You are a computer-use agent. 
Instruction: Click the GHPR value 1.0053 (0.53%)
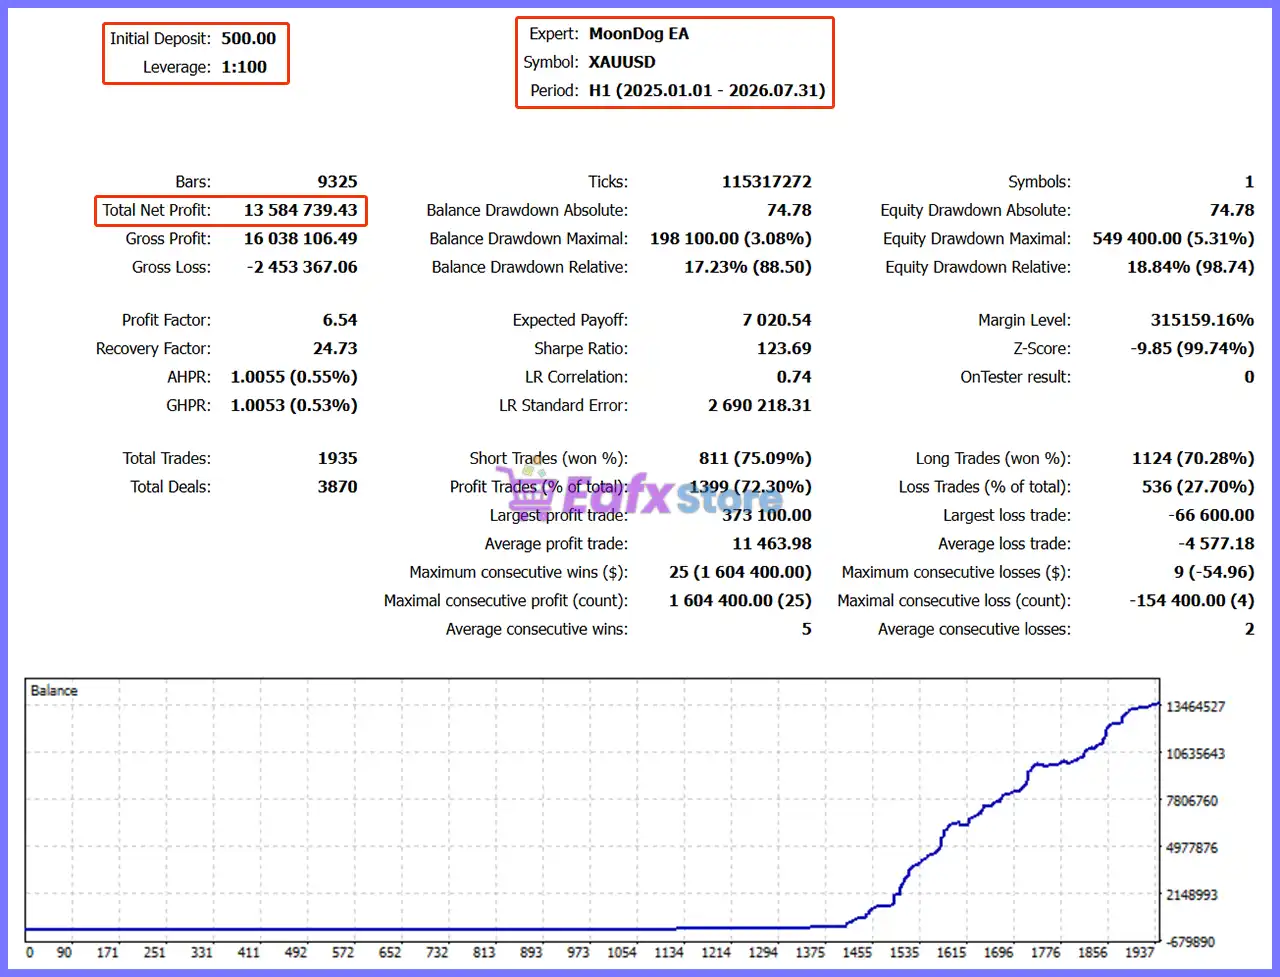[x=294, y=405]
